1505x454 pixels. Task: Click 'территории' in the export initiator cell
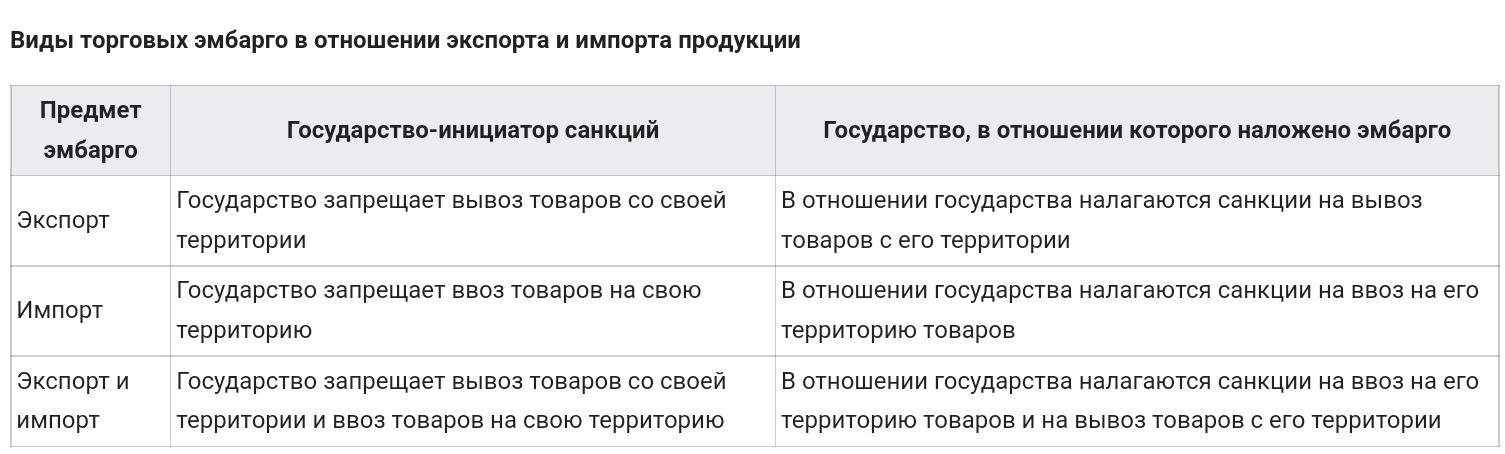pos(242,240)
